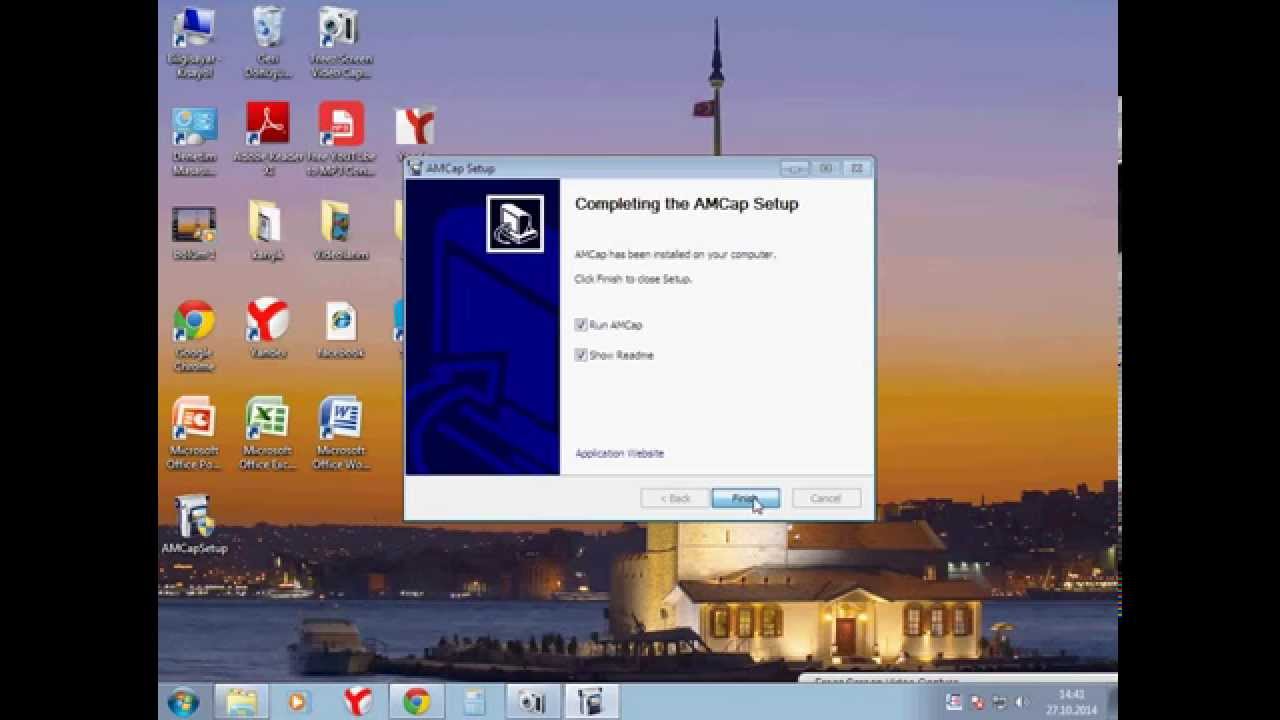The width and height of the screenshot is (1280, 720).
Task: Open Windows Explorer from taskbar
Action: click(242, 702)
